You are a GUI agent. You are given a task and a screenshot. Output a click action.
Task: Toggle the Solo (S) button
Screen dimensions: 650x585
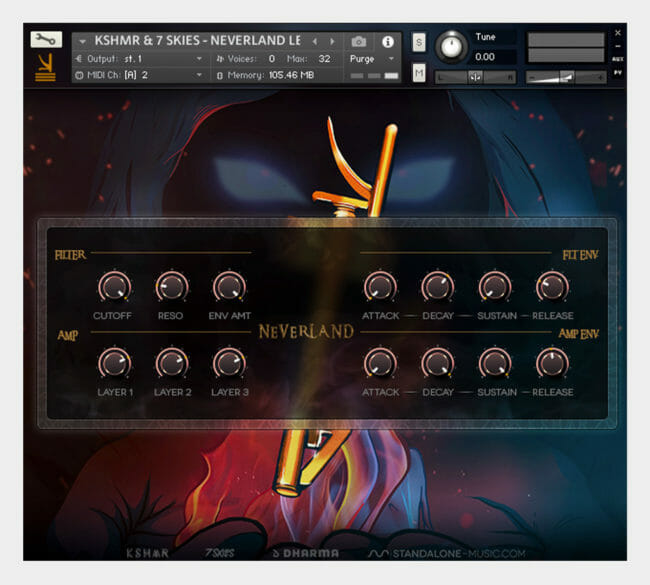tap(419, 42)
